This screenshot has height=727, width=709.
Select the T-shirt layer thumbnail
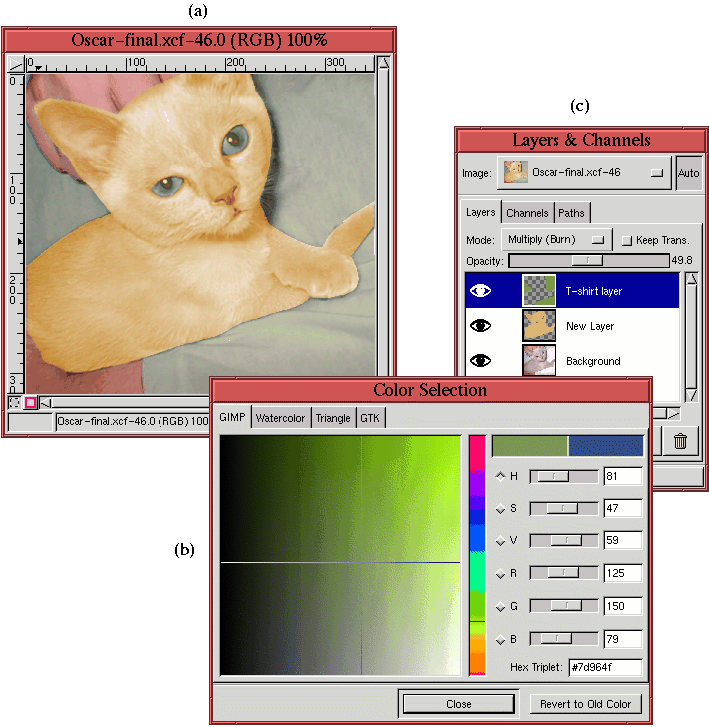coord(538,291)
